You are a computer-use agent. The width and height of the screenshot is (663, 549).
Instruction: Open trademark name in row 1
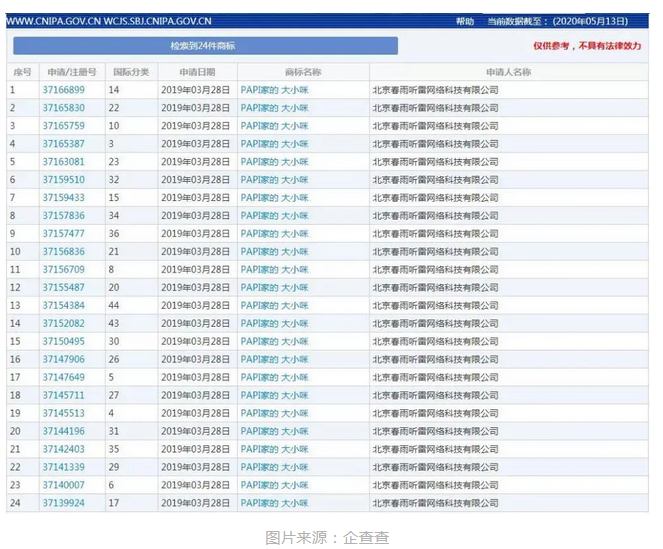(274, 90)
